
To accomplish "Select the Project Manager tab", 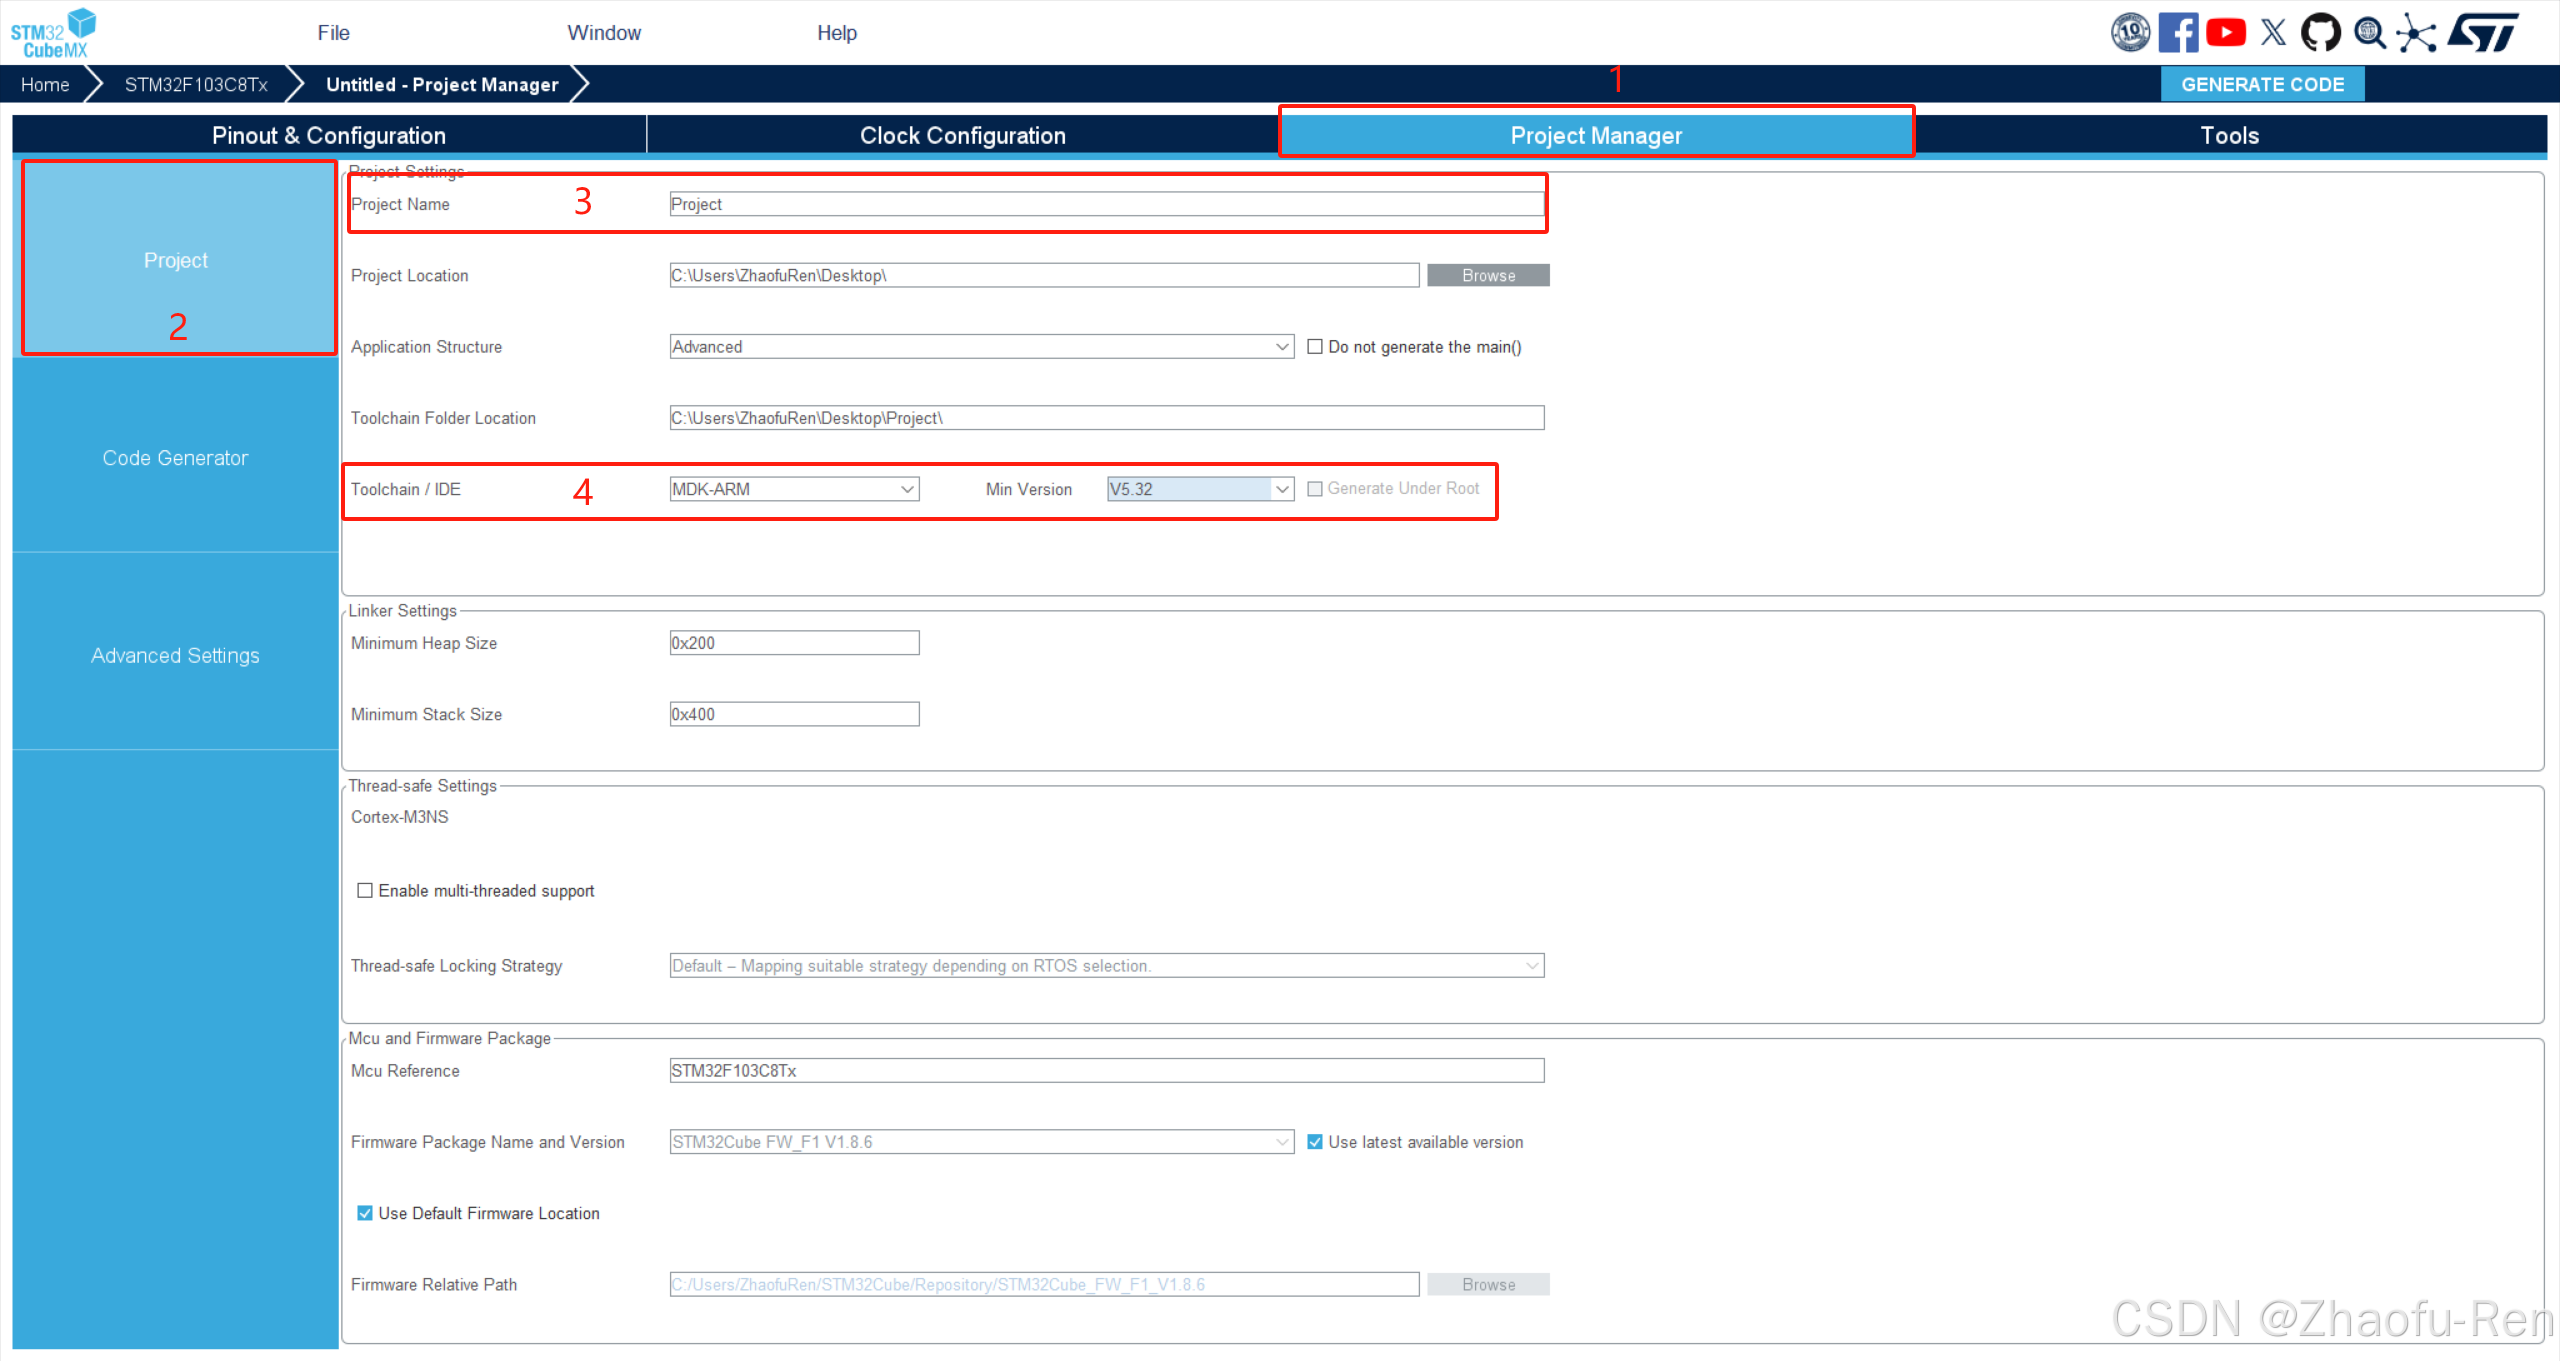I will coord(1596,135).
